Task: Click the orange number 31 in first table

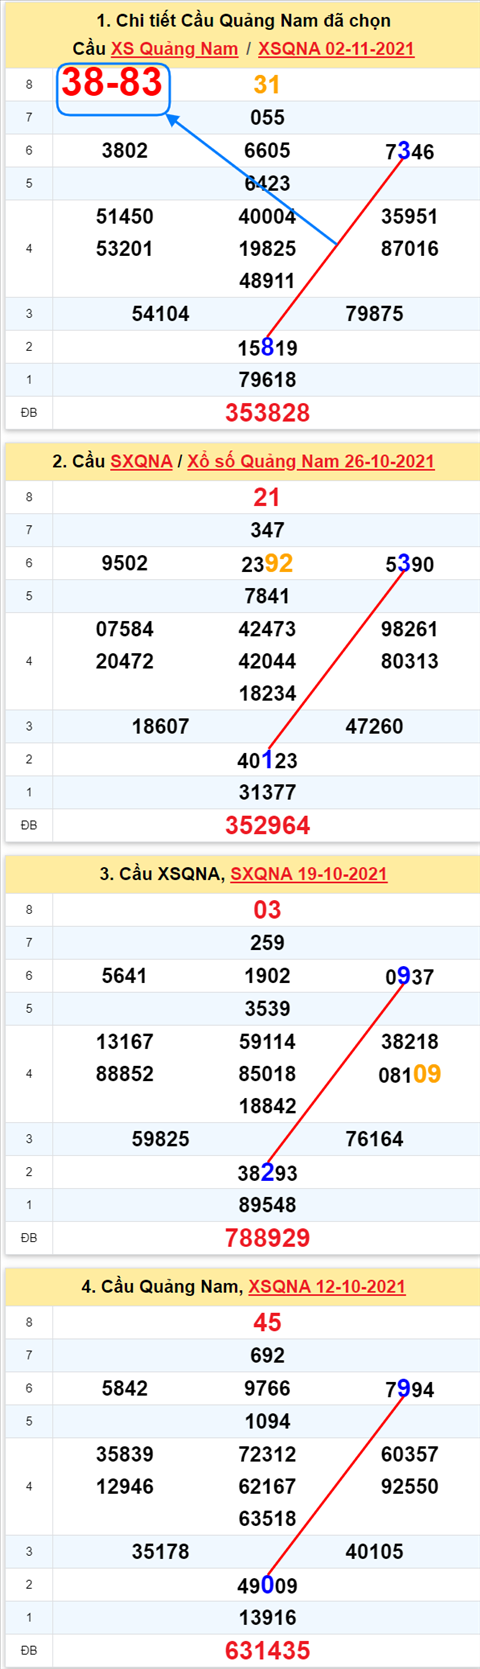Action: point(267,85)
